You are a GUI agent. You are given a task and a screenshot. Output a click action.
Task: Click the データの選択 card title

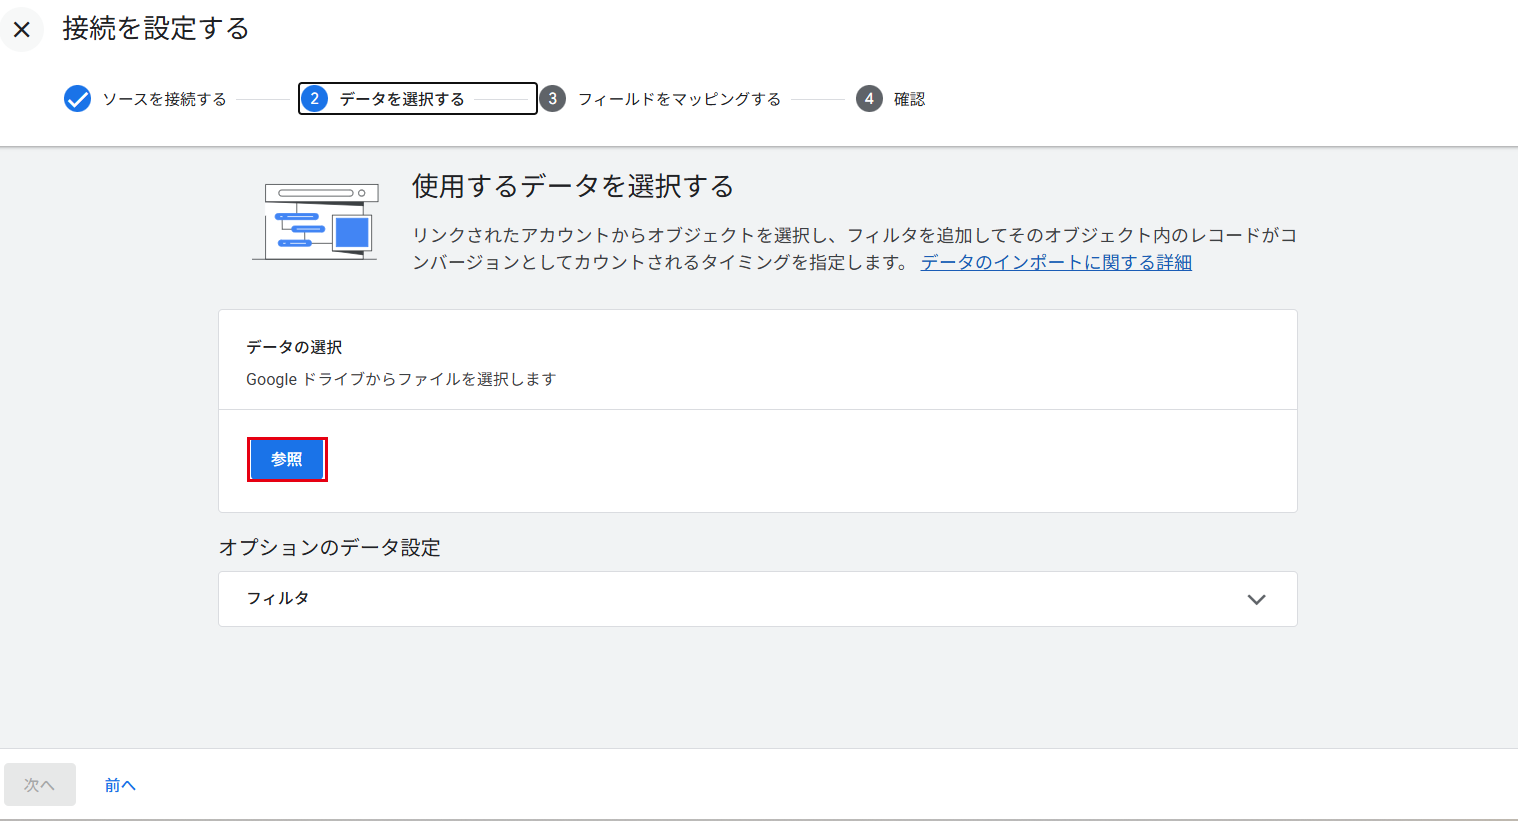[294, 347]
